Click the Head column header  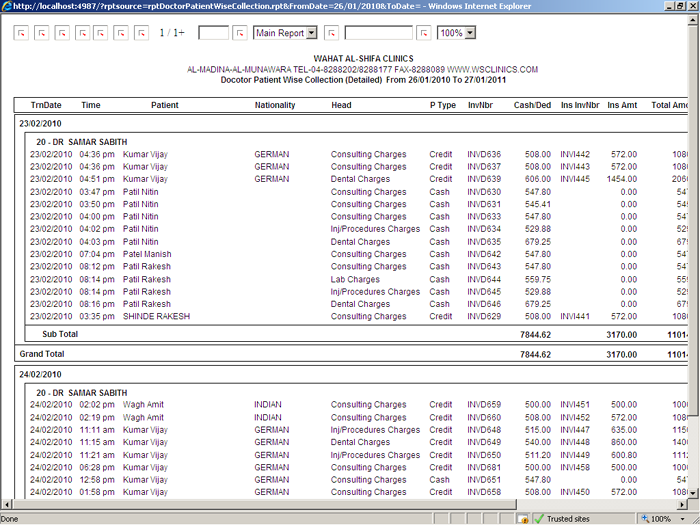click(342, 105)
